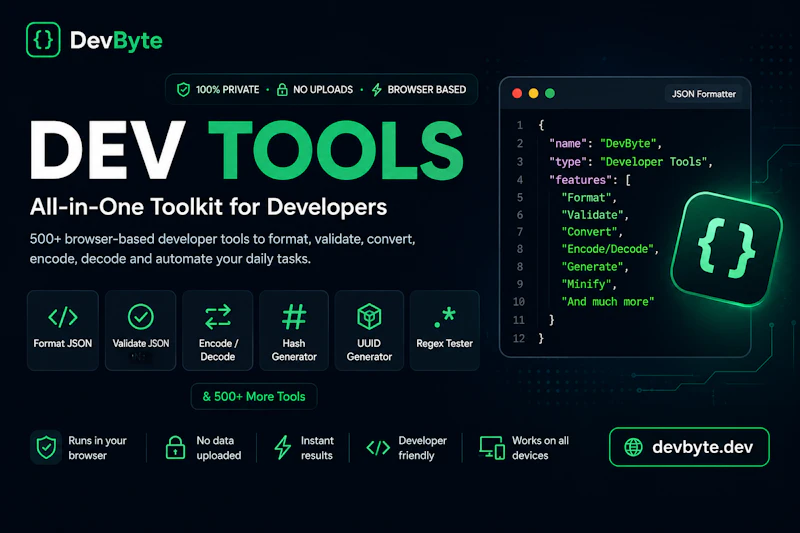Screen dimensions: 800x533
Task: Click the yellow minimize dot in code window
Action: [x=533, y=93]
